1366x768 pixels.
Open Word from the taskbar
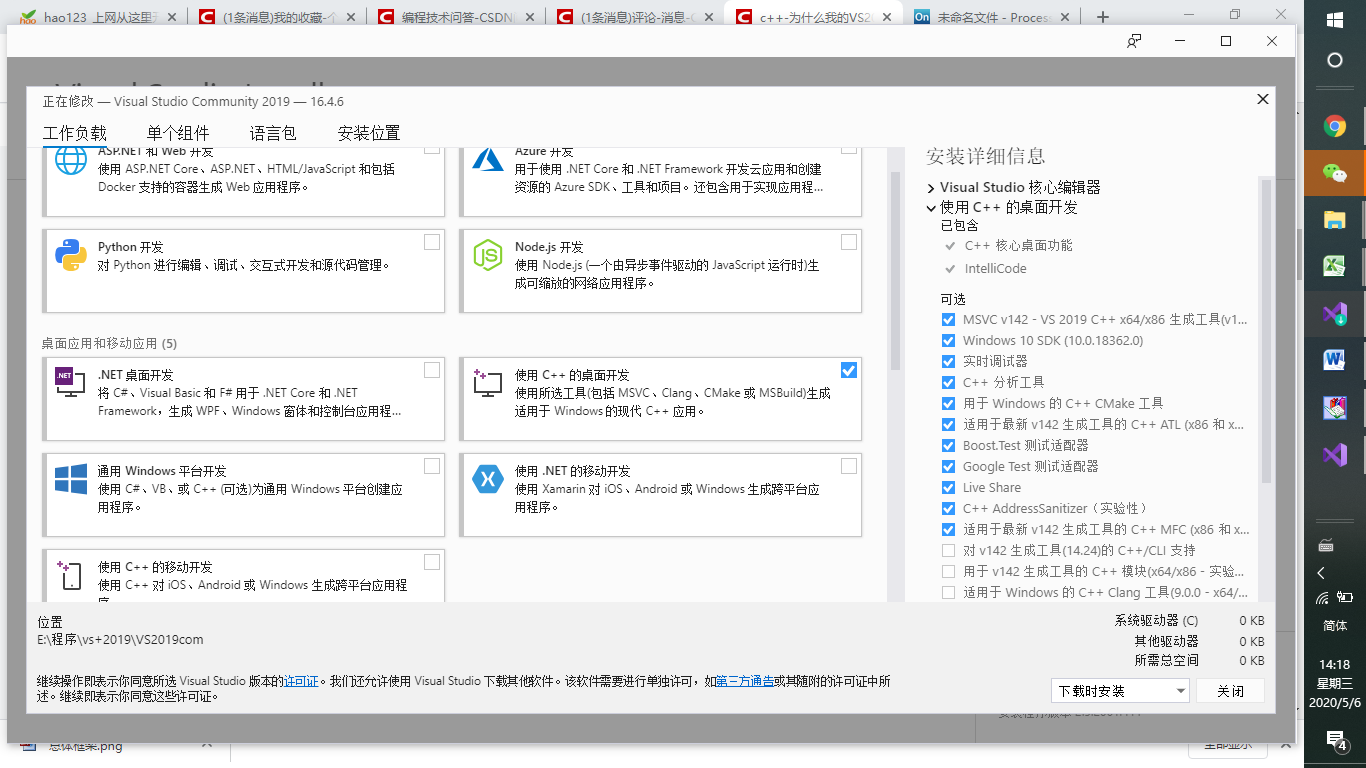pos(1334,360)
